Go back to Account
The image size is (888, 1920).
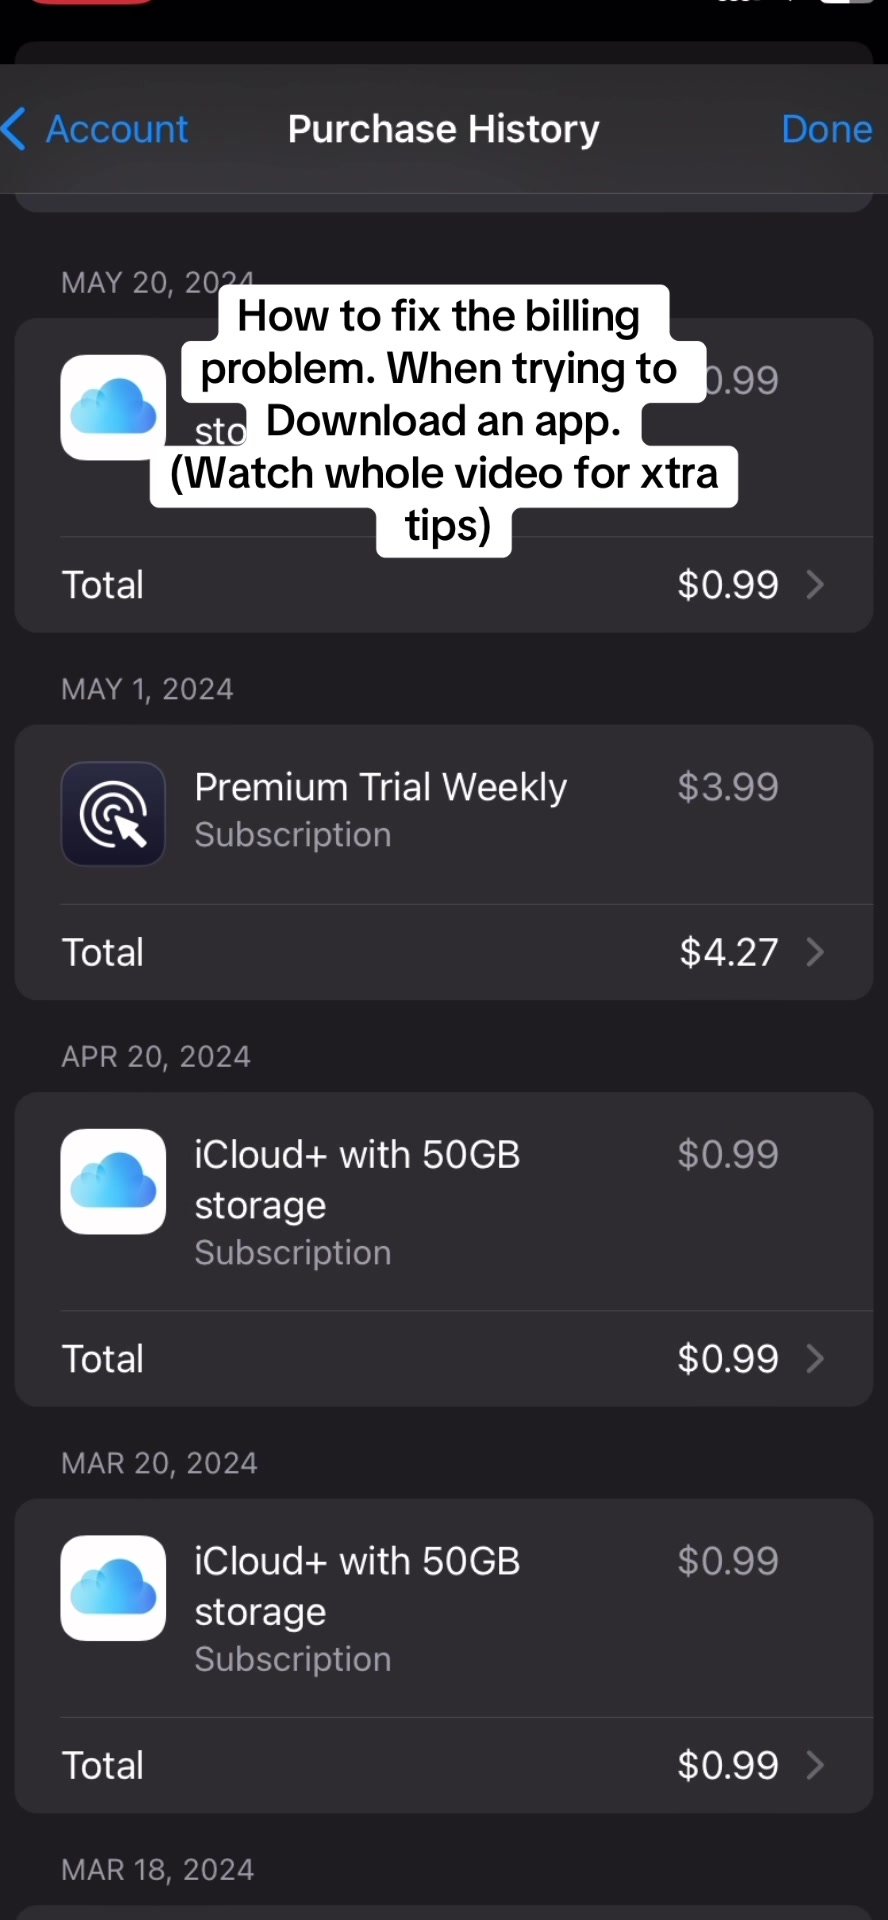(117, 130)
